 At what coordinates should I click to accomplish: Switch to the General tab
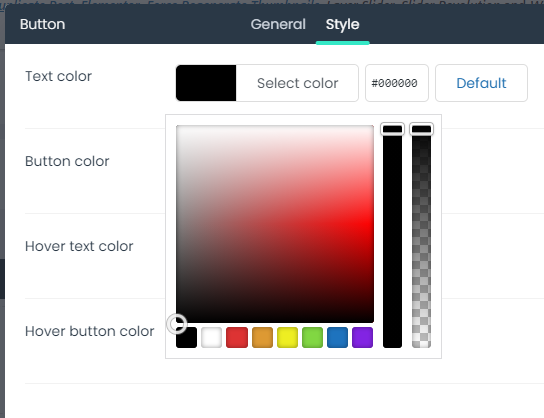tap(278, 24)
